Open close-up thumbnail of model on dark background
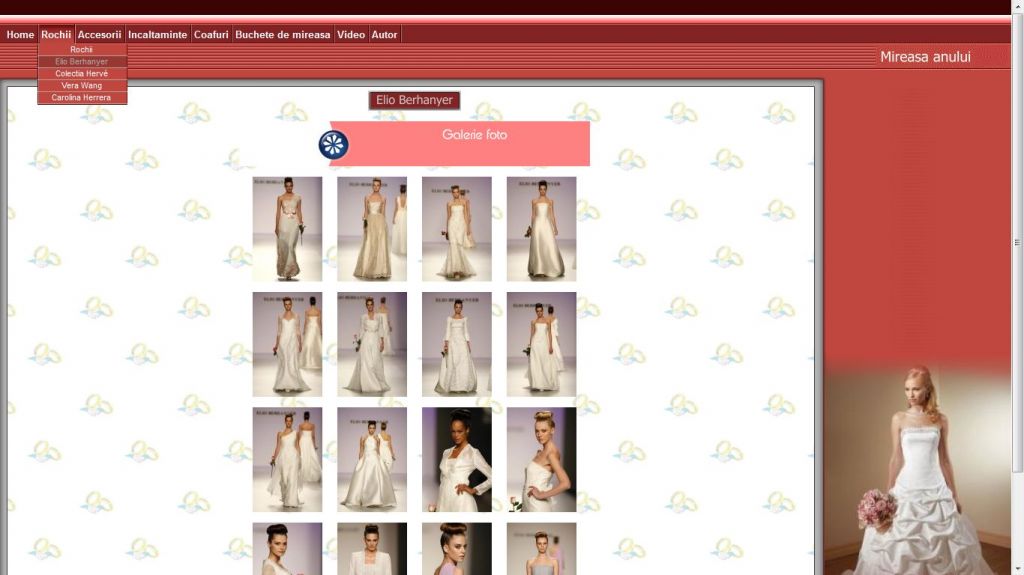Image resolution: width=1024 pixels, height=575 pixels. (456, 459)
